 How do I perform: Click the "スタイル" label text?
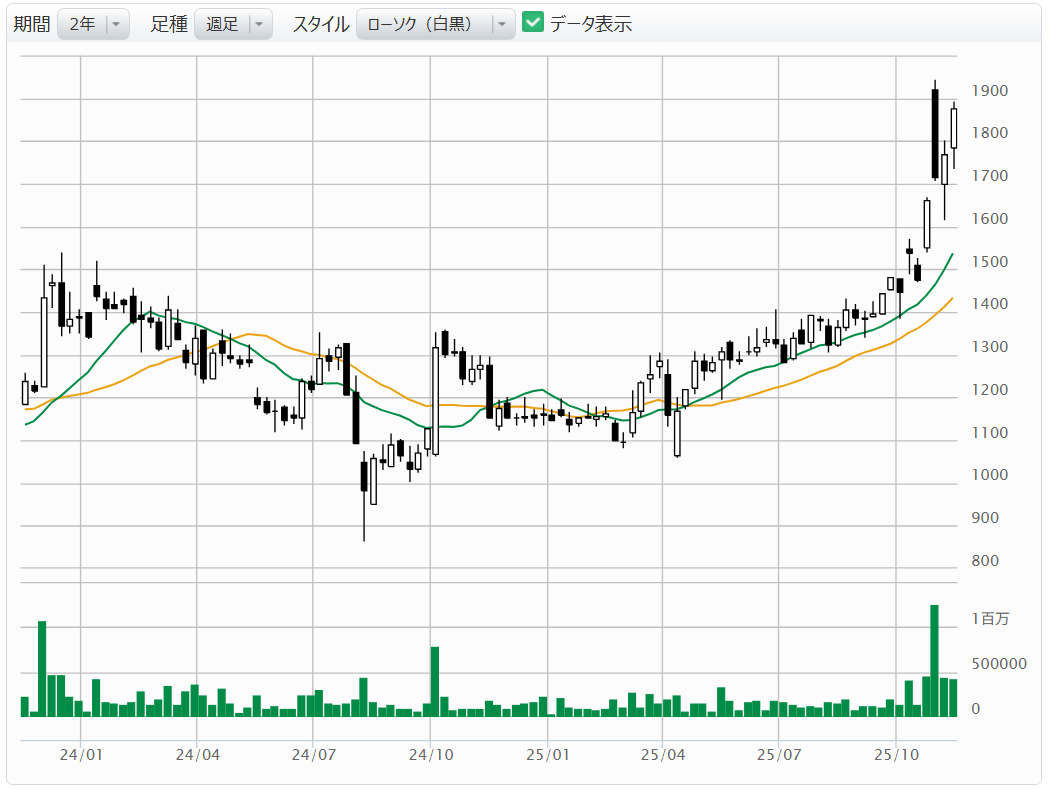pyautogui.click(x=321, y=24)
